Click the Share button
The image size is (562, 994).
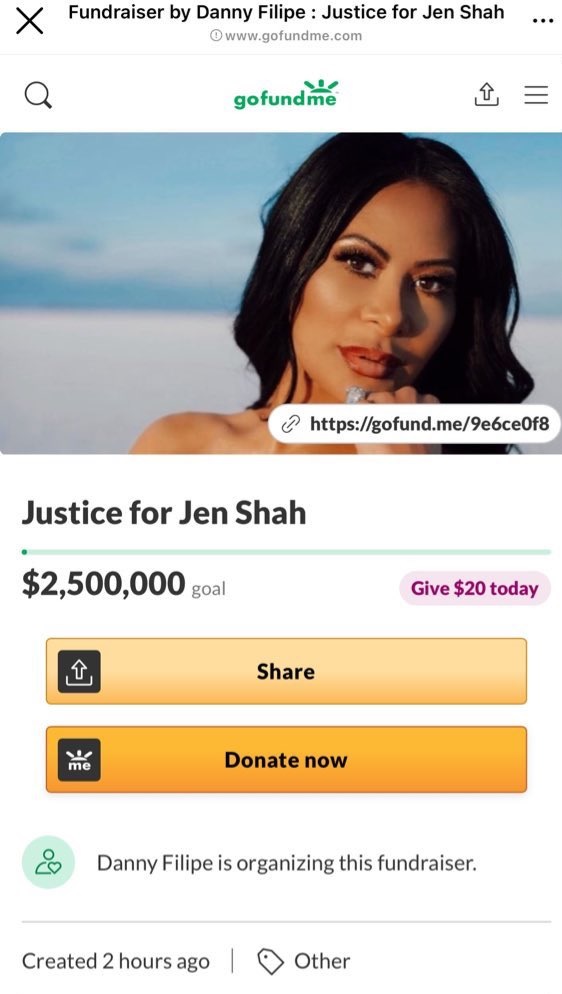coord(286,671)
